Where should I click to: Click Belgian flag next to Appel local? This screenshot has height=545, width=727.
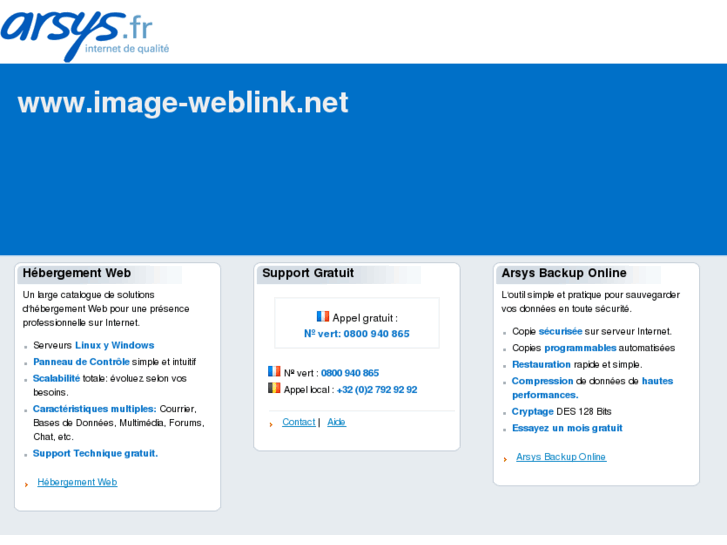(x=274, y=388)
